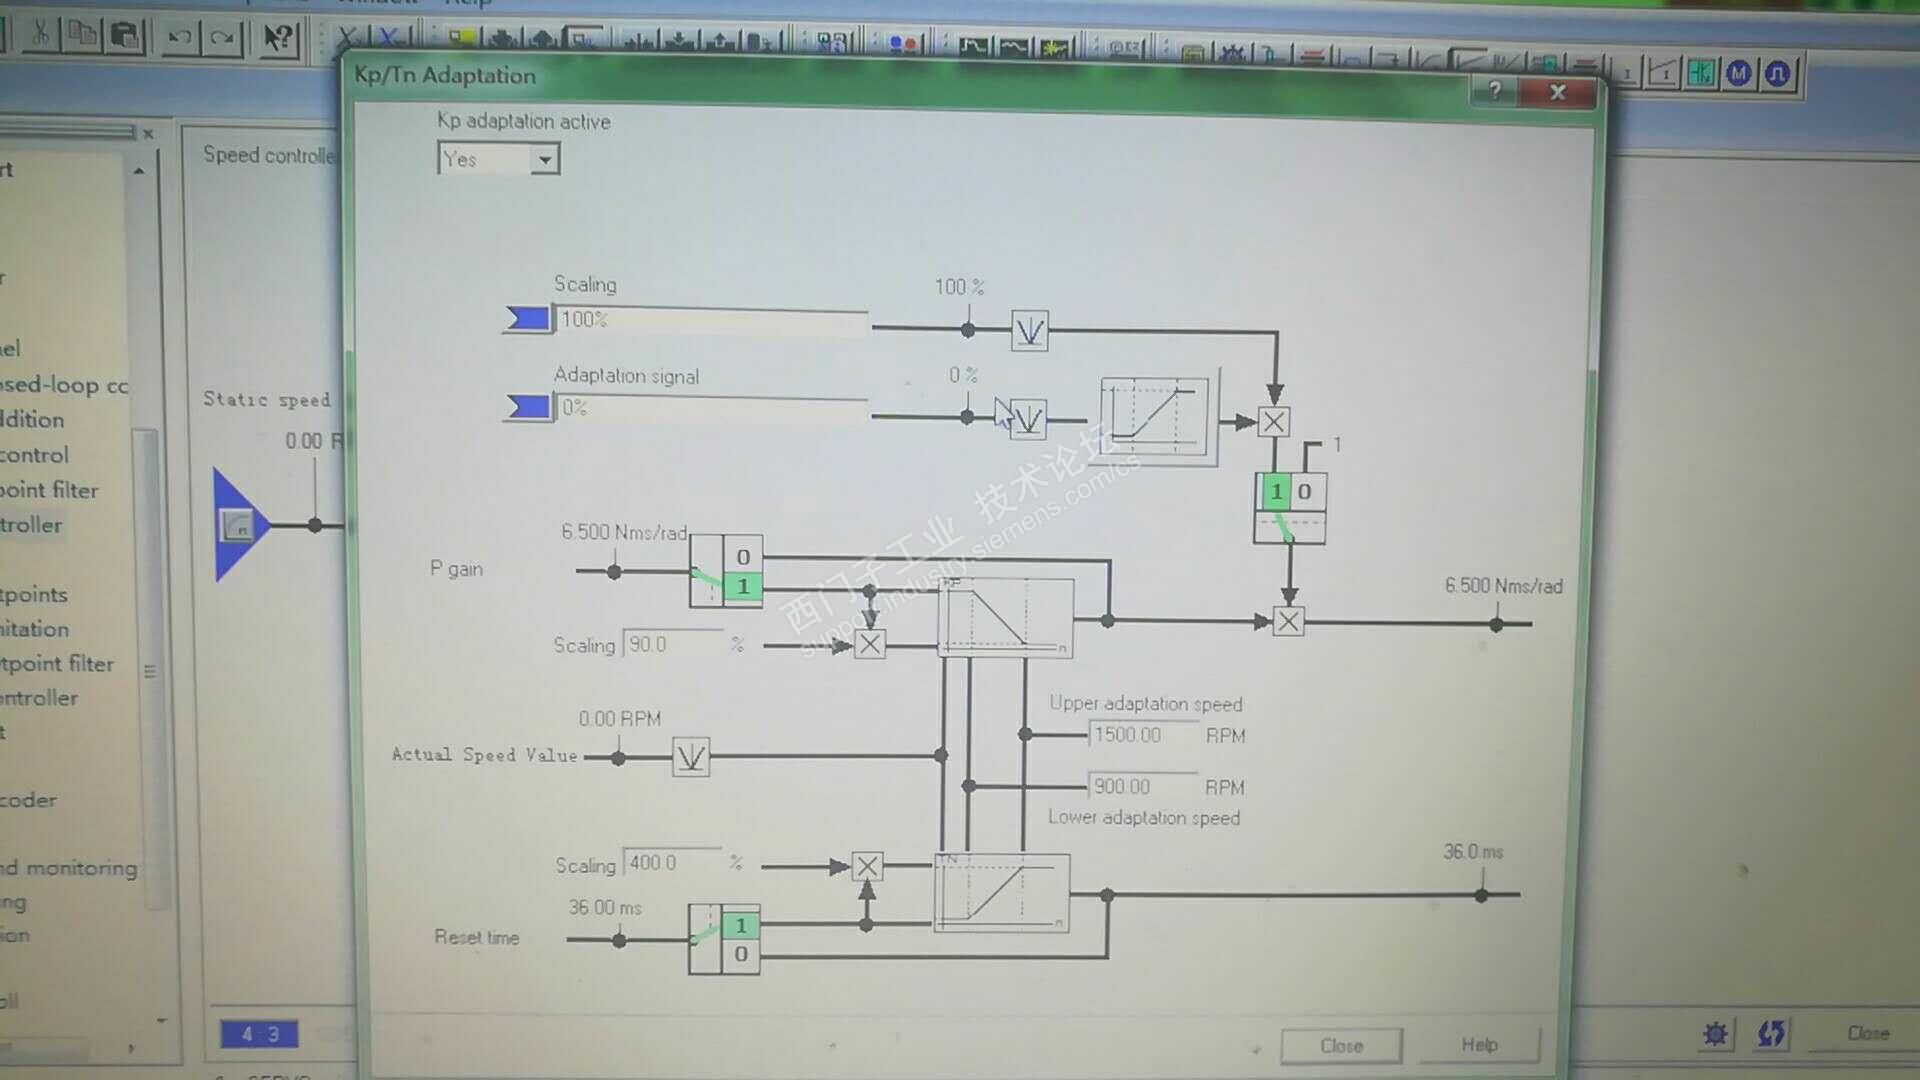The image size is (1920, 1080).
Task: Click the blue refresh arrows icon
Action: tap(1771, 1033)
